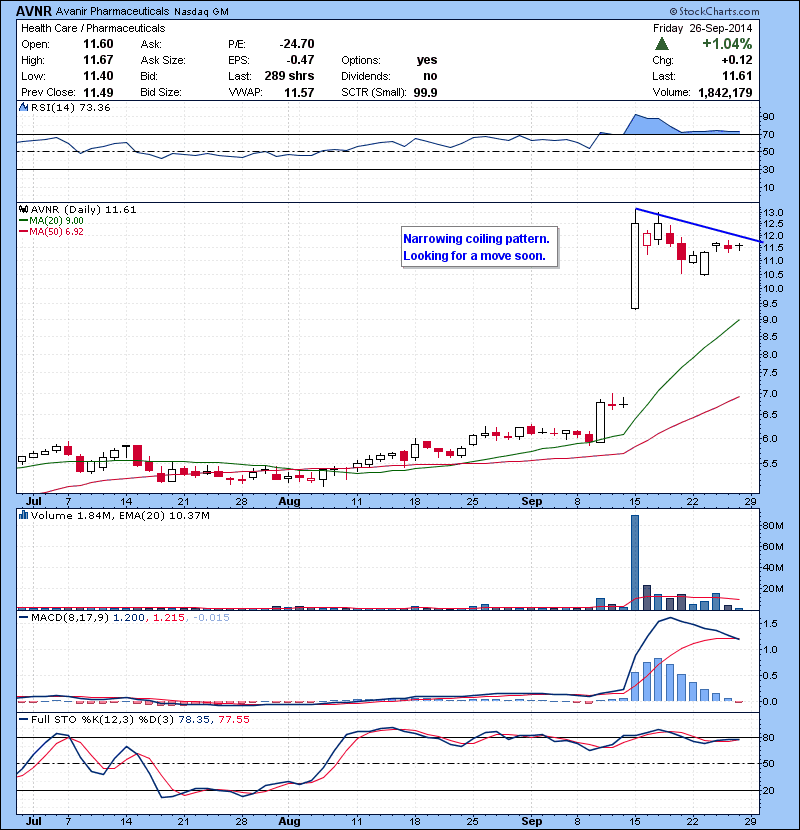Click the 9.0 price axis label
The height and width of the screenshot is (830, 800).
pos(770,320)
